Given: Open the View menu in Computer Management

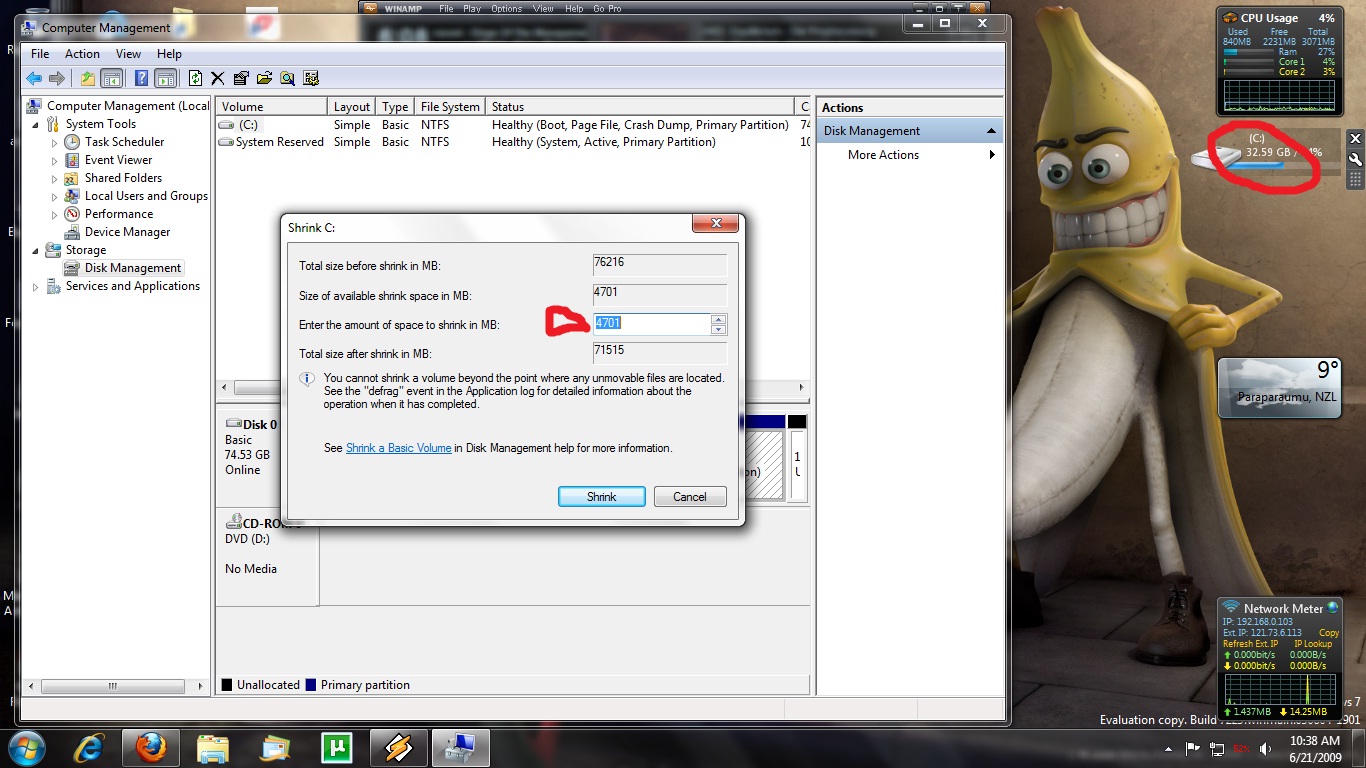Looking at the screenshot, I should pyautogui.click(x=128, y=54).
